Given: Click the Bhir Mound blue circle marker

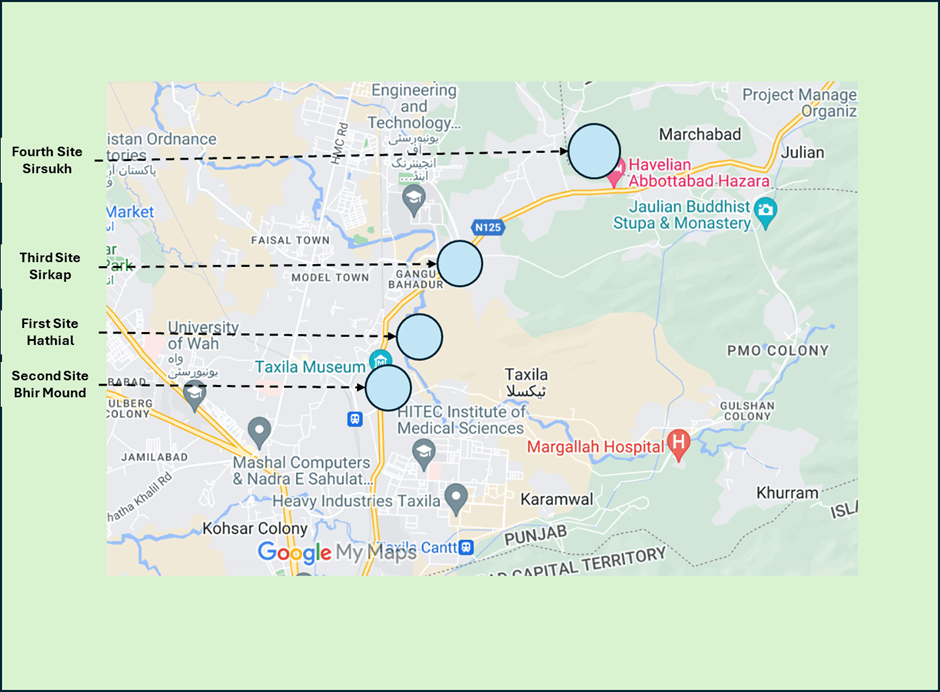Looking at the screenshot, I should [x=388, y=387].
